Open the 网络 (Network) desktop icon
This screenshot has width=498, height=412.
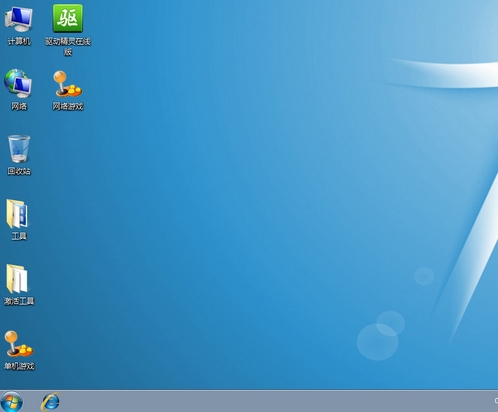click(x=18, y=84)
